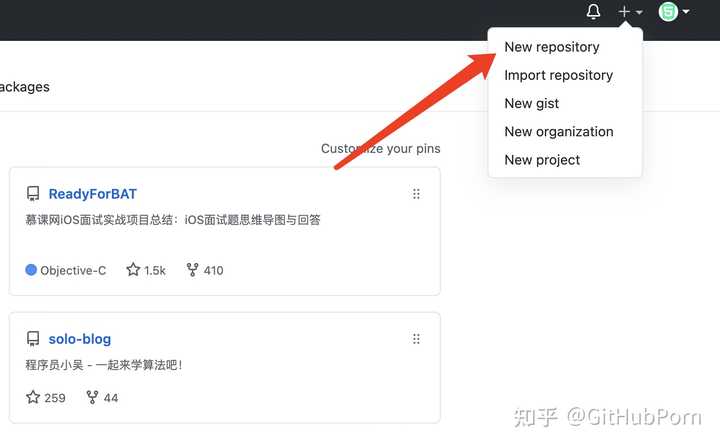Open the plus create-new dropdown
The height and width of the screenshot is (446, 720).
(630, 11)
